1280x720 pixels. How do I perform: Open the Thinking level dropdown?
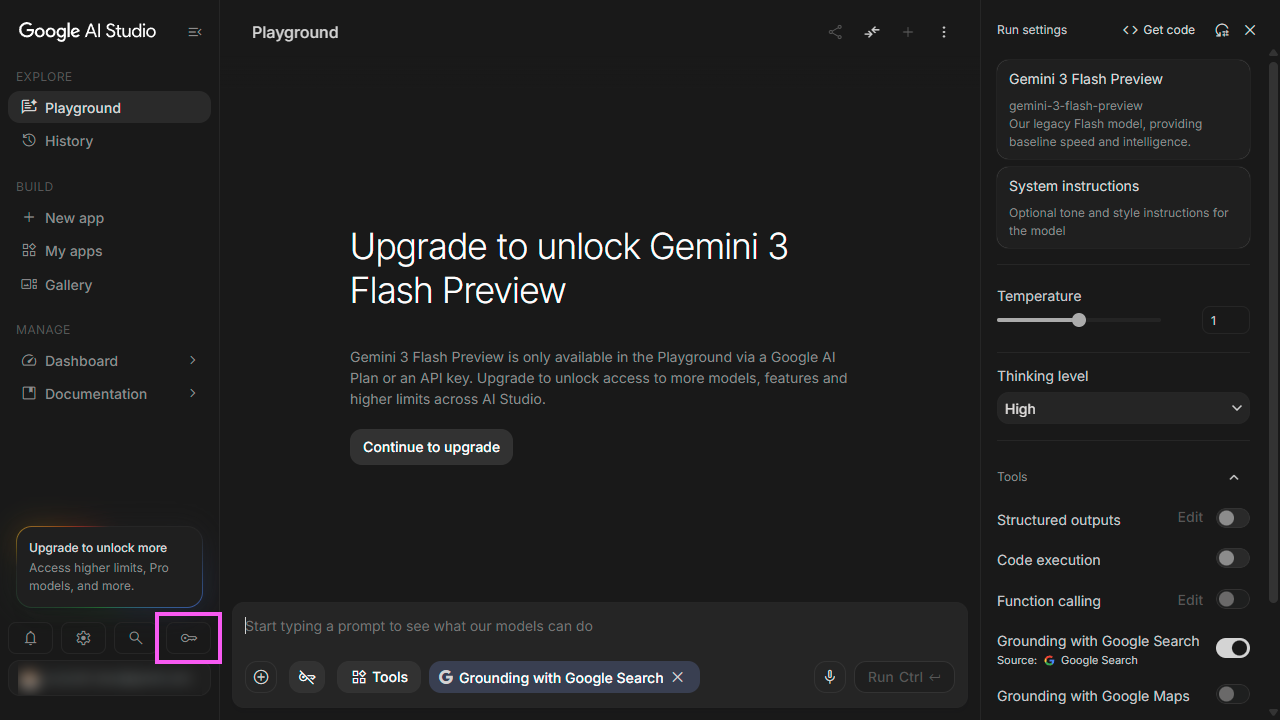pyautogui.click(x=1123, y=408)
